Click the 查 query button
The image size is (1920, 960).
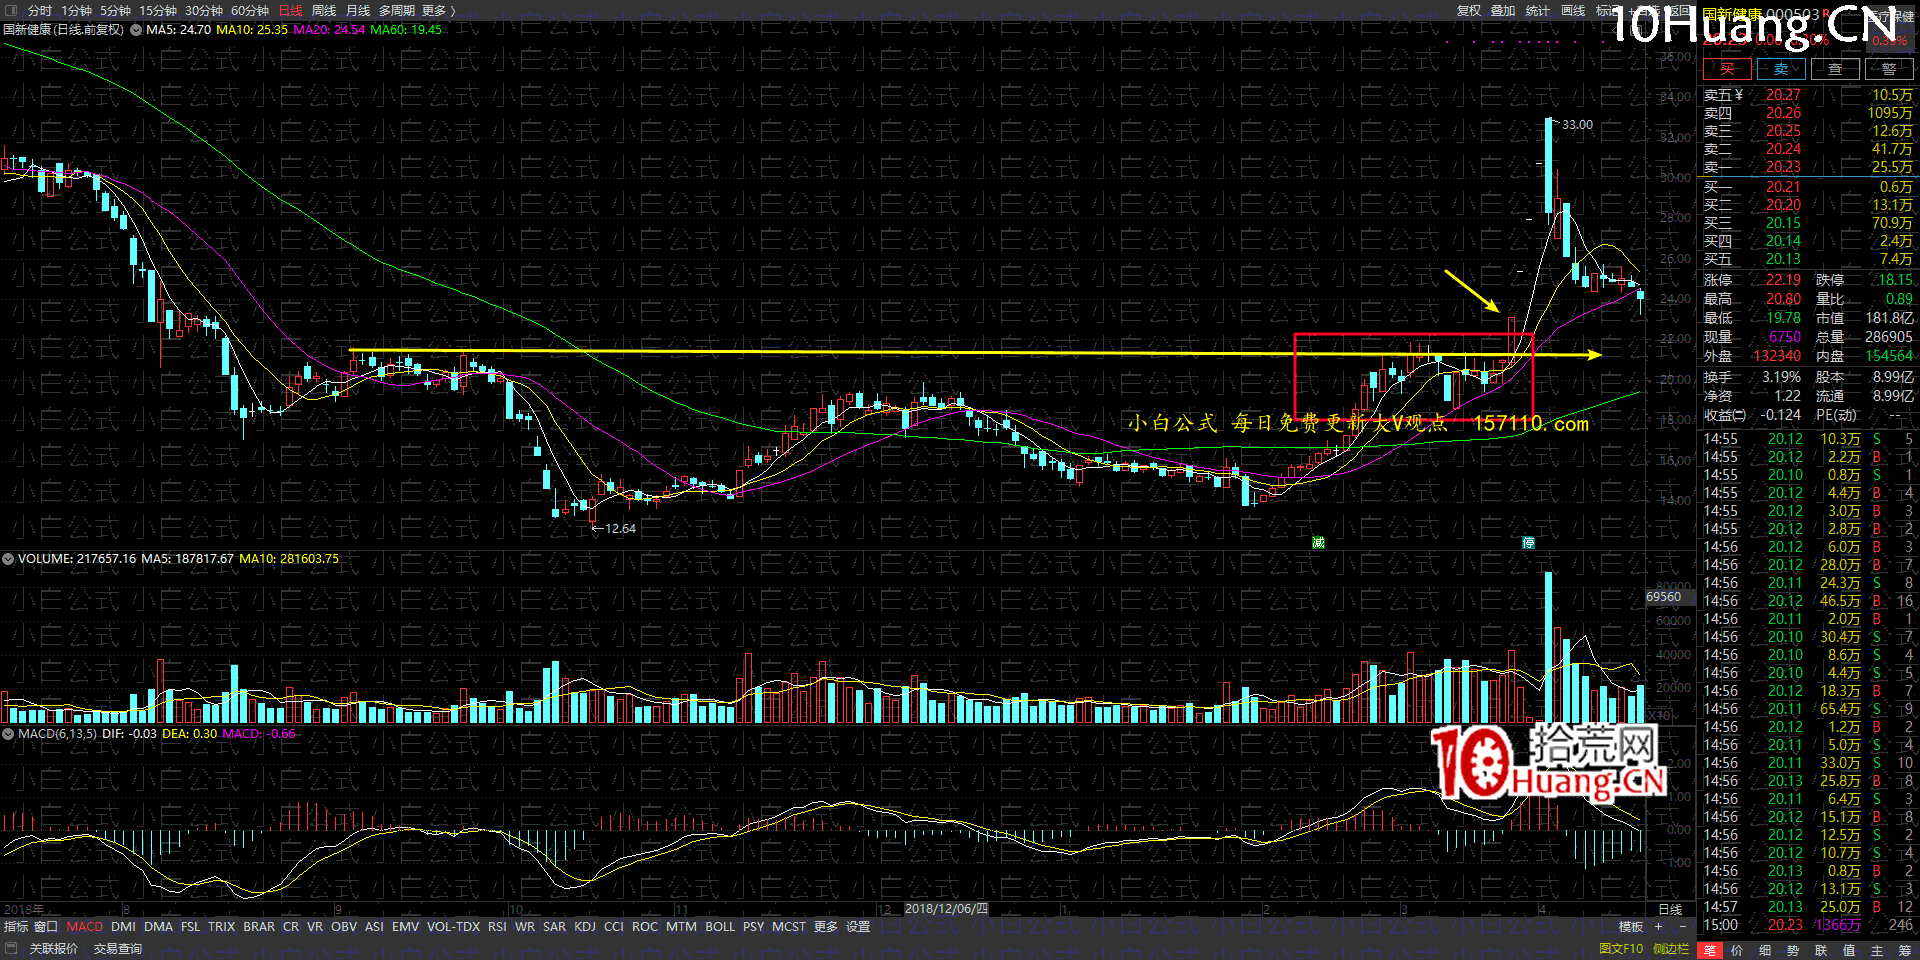click(x=1835, y=69)
